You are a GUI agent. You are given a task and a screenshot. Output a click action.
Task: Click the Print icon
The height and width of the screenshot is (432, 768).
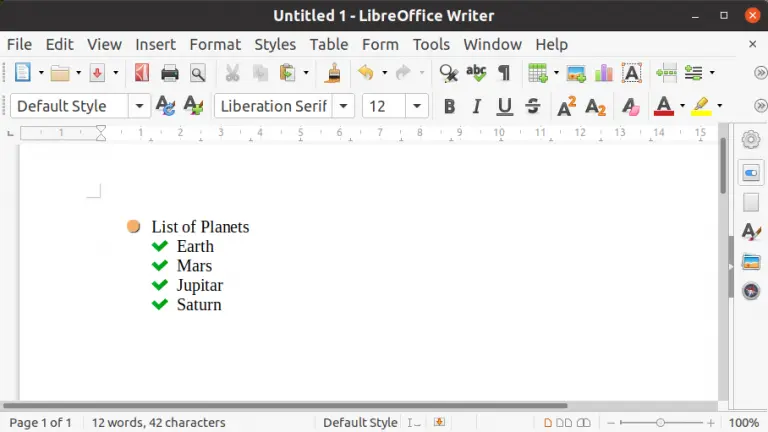(170, 73)
